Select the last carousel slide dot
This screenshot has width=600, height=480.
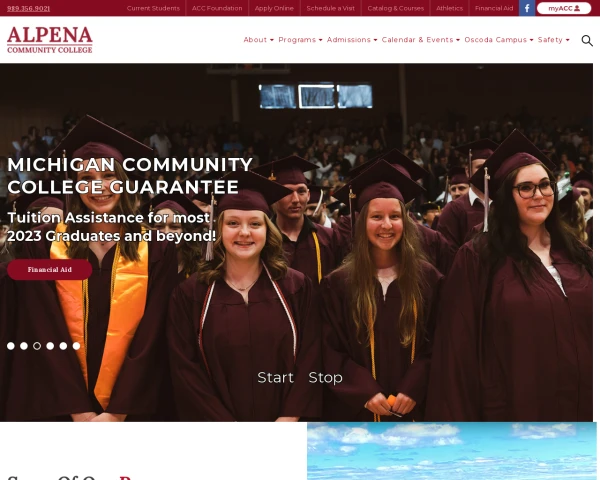click(x=77, y=346)
